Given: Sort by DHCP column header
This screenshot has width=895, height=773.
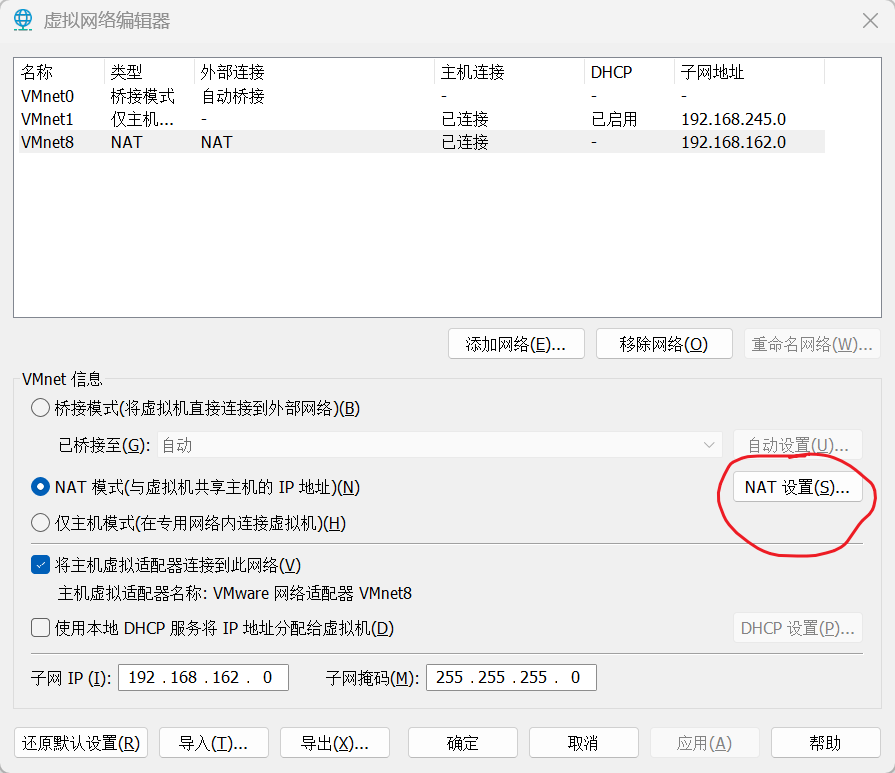Looking at the screenshot, I should coord(630,72).
